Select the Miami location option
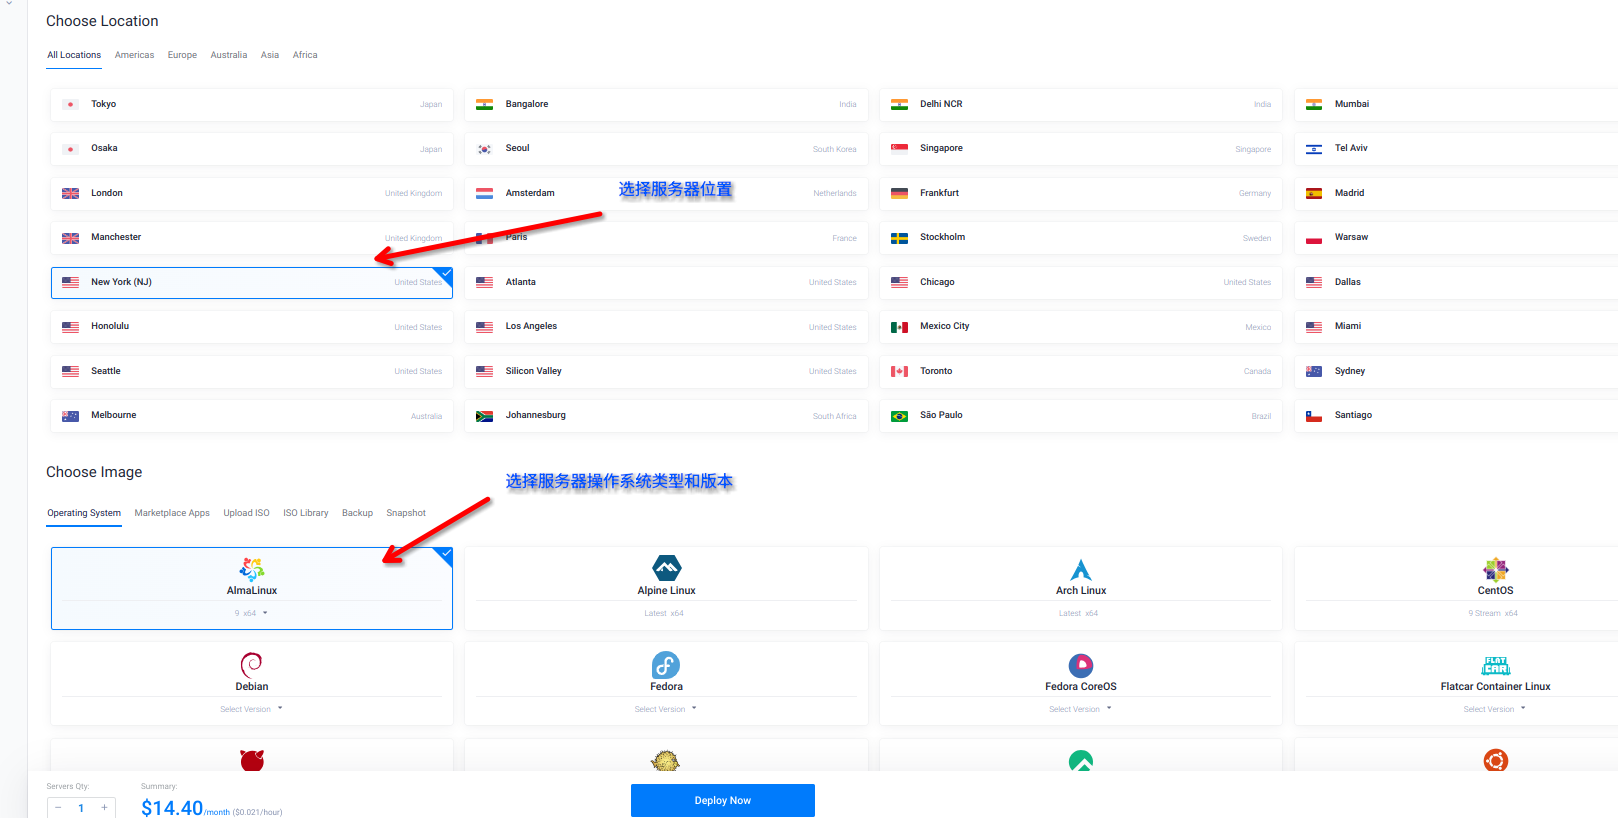 [x=1456, y=327]
